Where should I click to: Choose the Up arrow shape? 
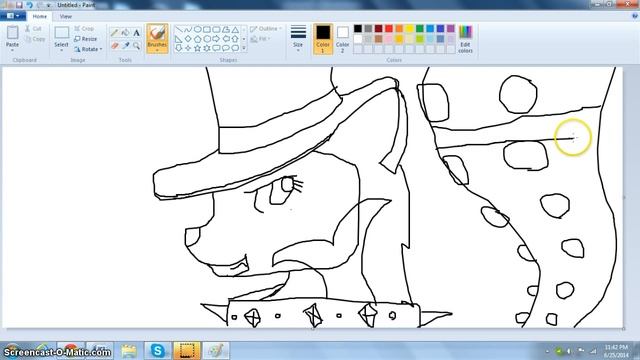point(236,39)
